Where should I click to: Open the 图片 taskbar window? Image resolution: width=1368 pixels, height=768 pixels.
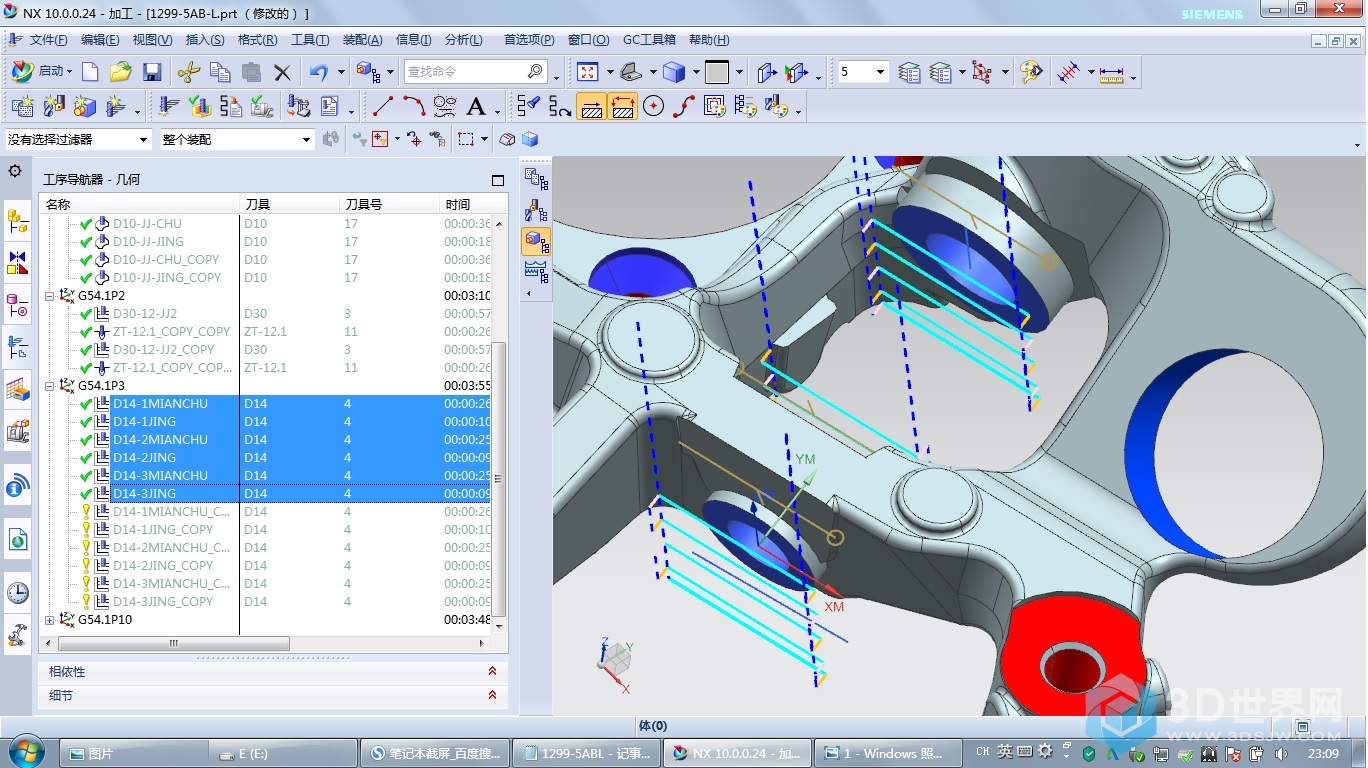[x=133, y=753]
